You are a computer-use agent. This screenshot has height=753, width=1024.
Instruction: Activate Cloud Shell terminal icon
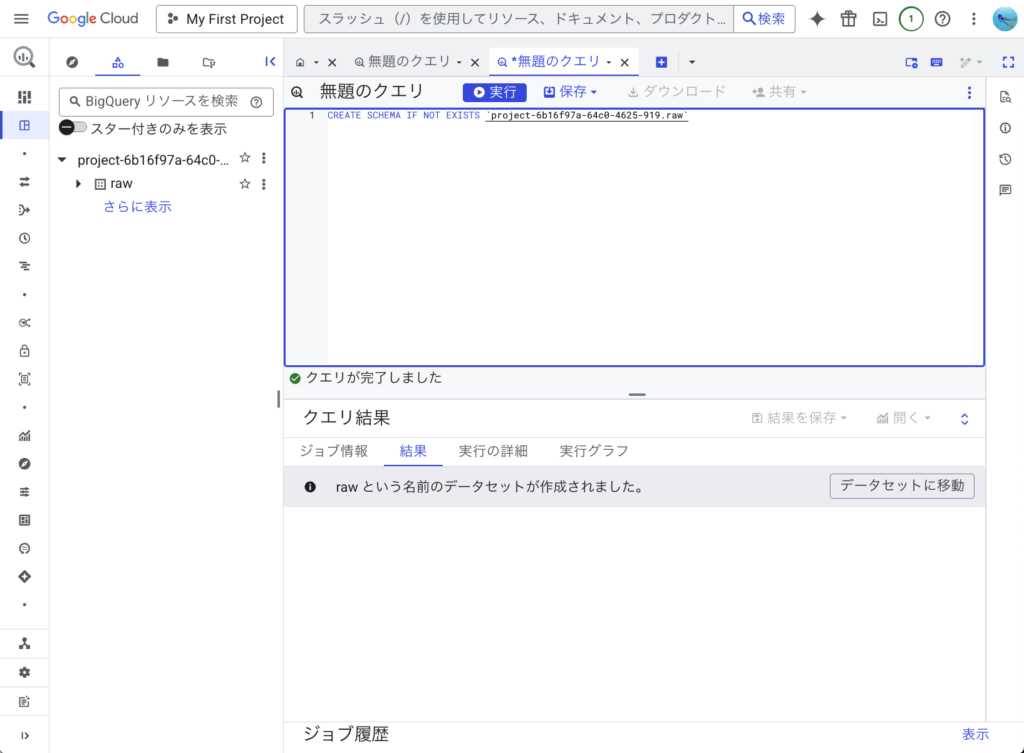click(879, 19)
